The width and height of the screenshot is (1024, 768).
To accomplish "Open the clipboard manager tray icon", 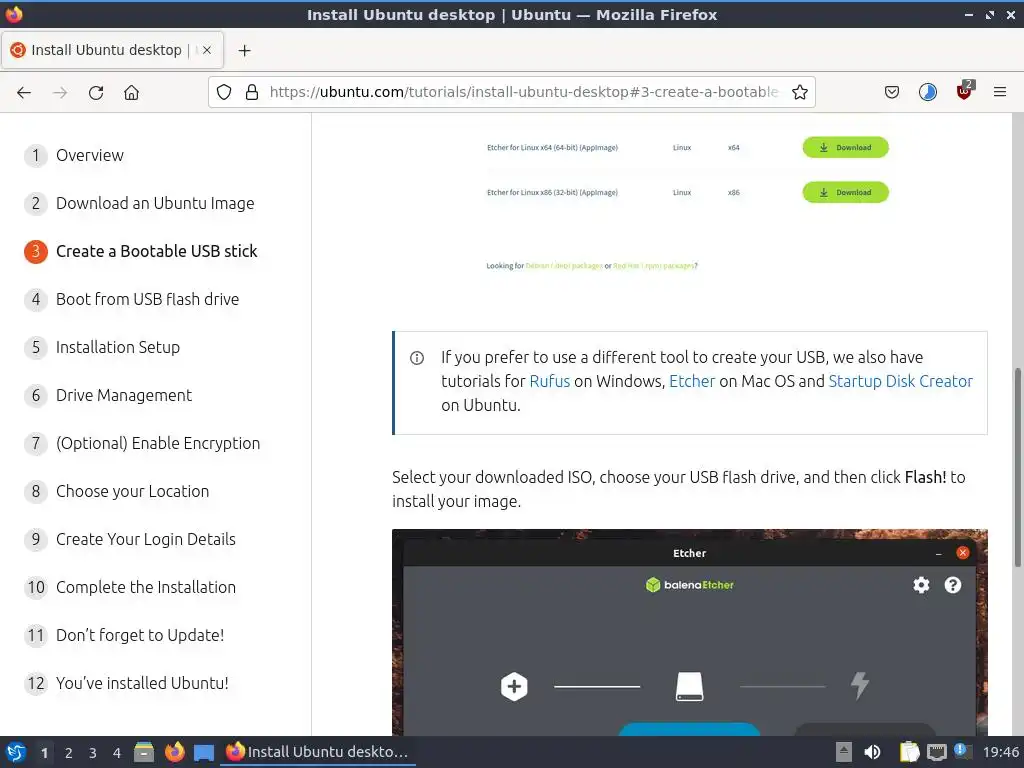I will [x=909, y=752].
